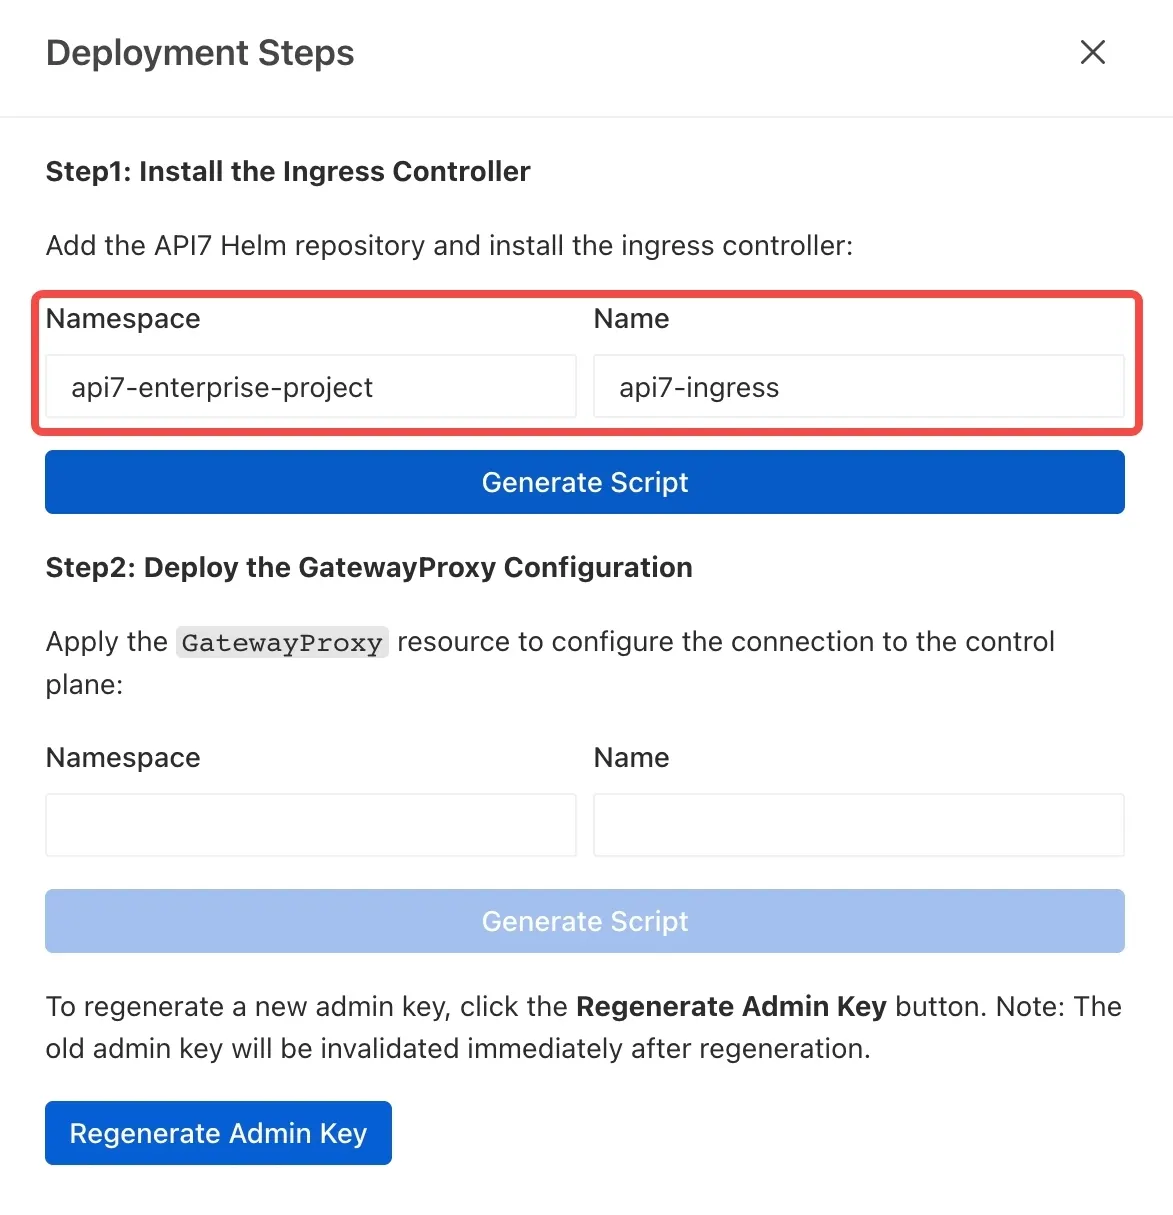Click the disabled Generate Script under Step2
1173x1215 pixels.
tap(584, 921)
